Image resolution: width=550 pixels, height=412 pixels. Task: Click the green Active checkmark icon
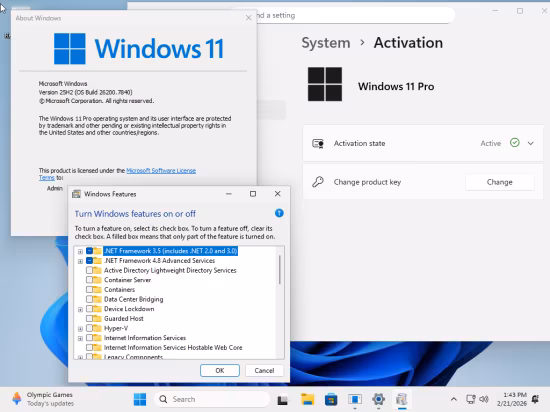click(x=515, y=143)
